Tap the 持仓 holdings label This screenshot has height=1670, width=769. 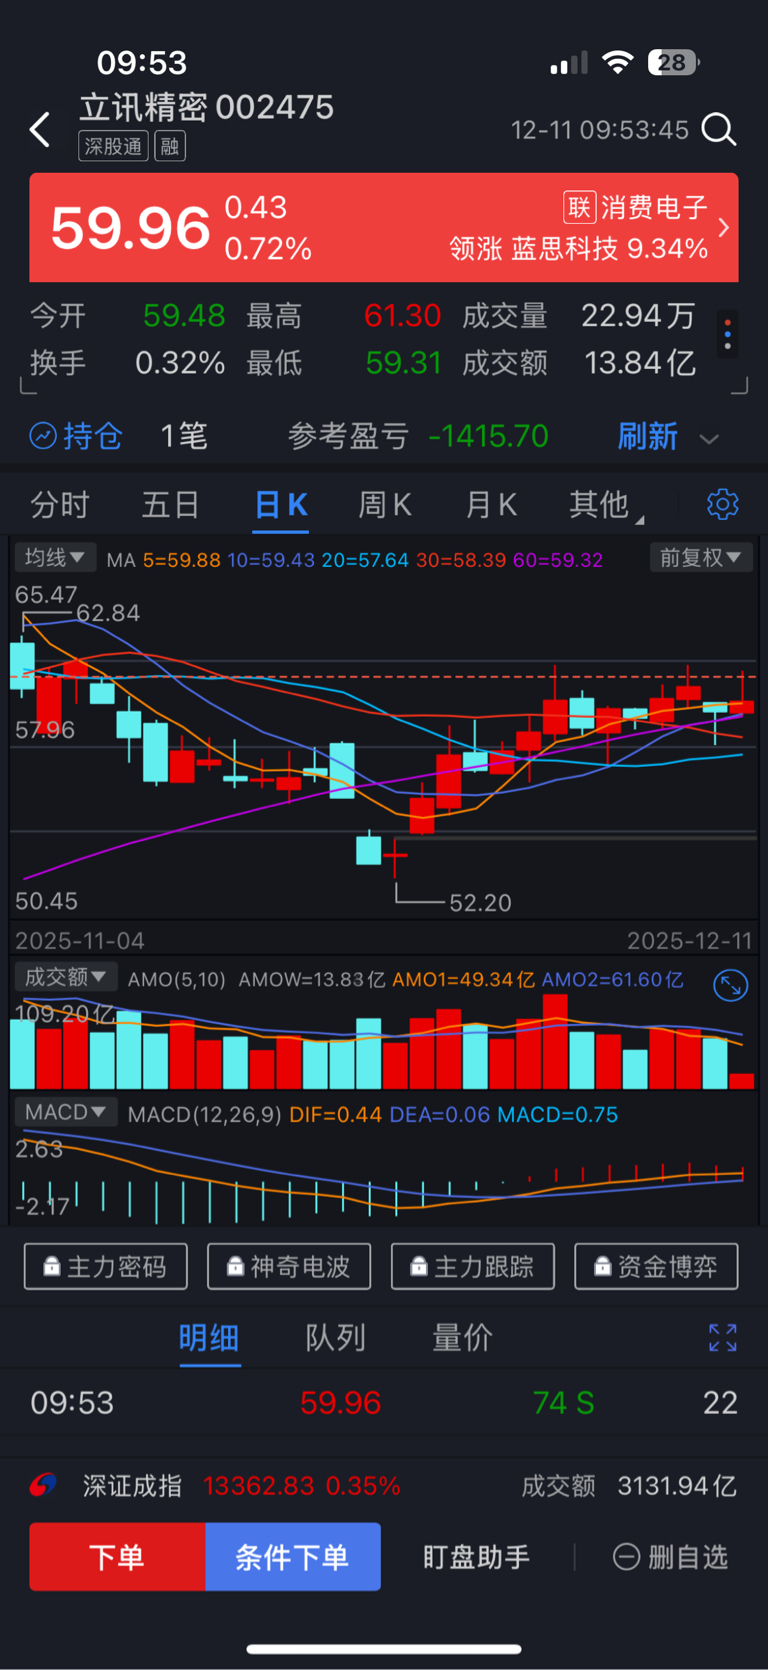click(x=92, y=436)
